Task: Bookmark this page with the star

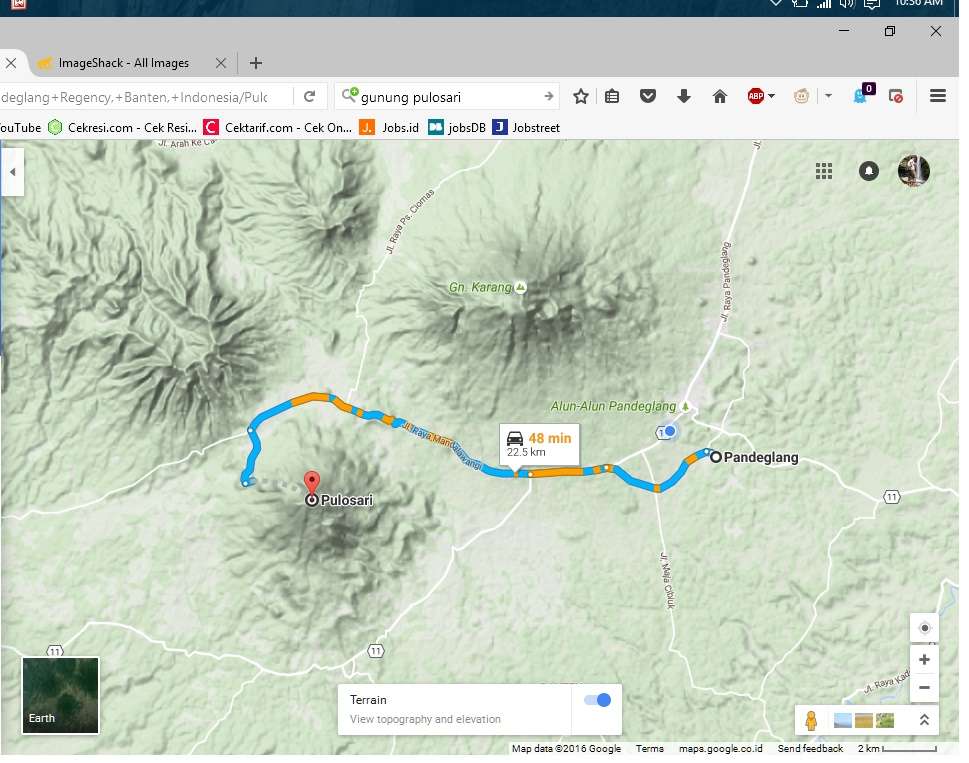Action: point(581,96)
